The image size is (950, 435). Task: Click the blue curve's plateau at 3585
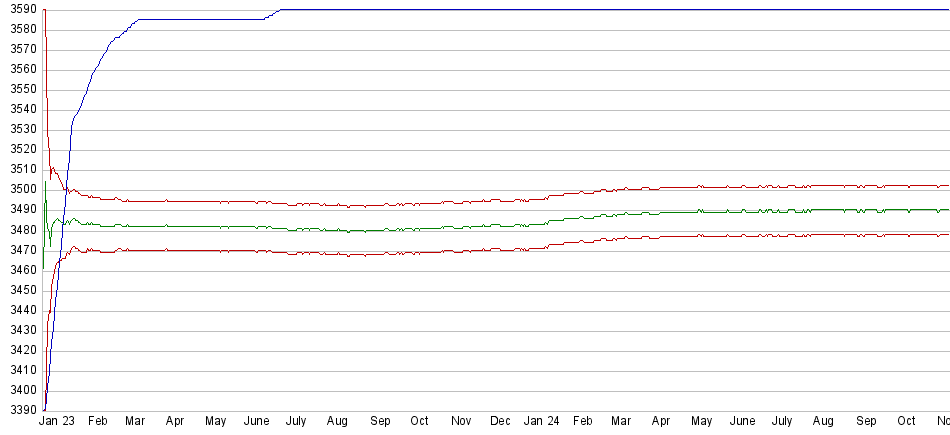[x=200, y=19]
